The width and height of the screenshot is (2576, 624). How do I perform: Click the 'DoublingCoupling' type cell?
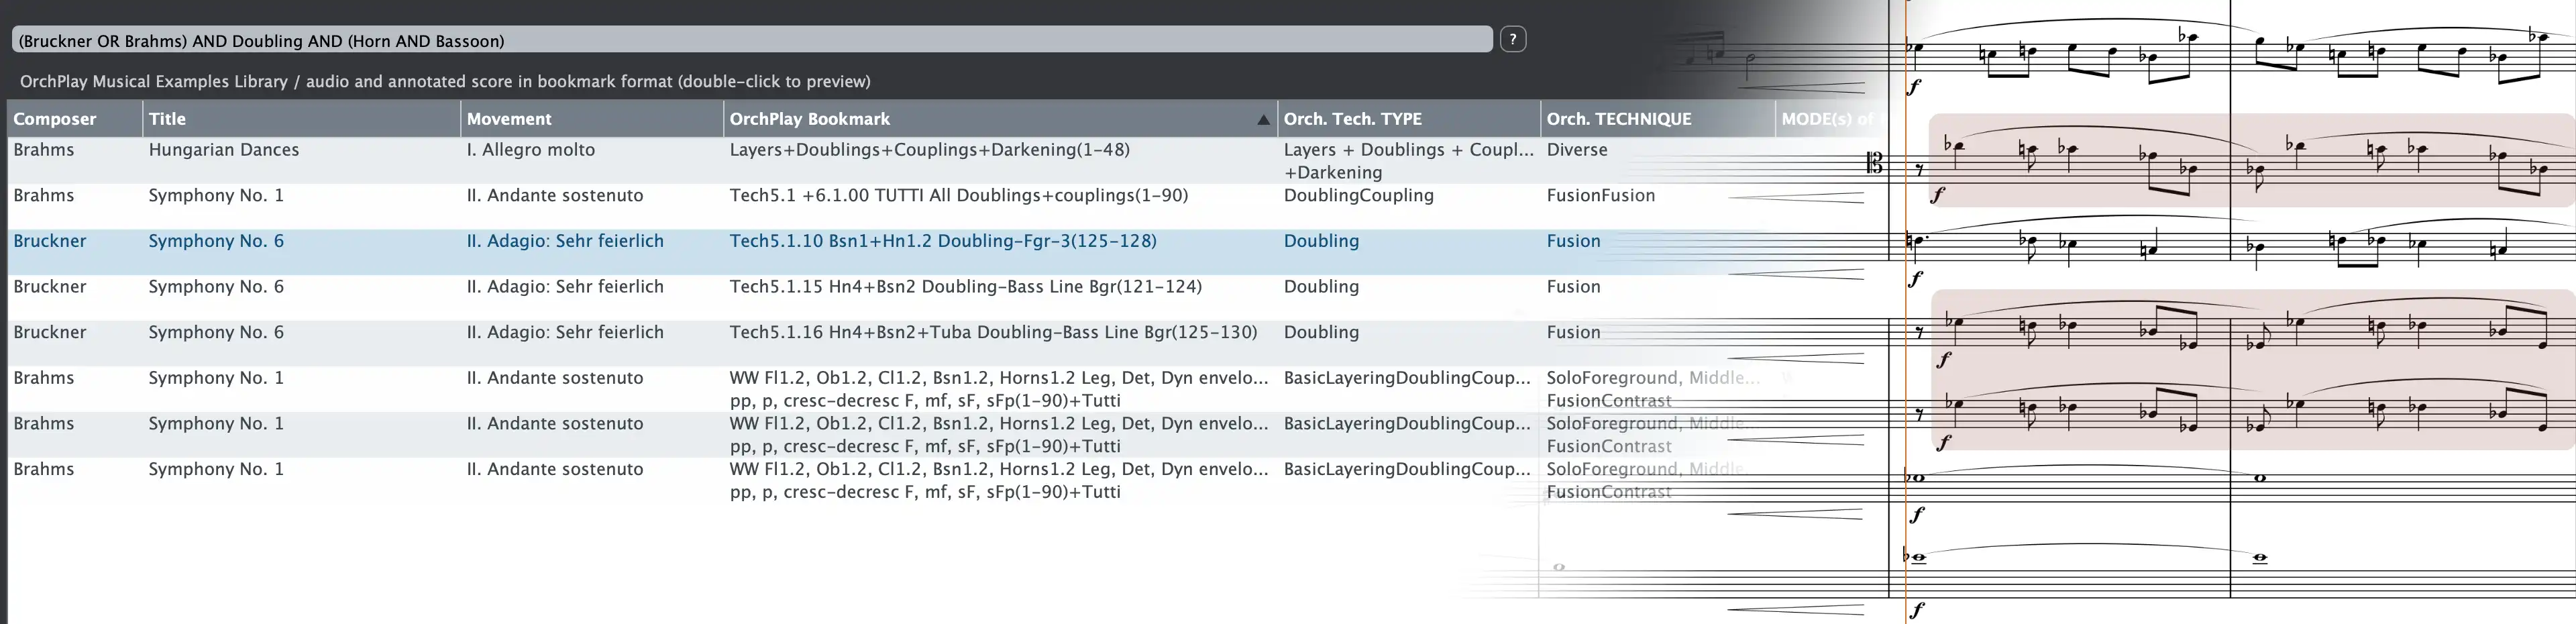tap(1358, 196)
